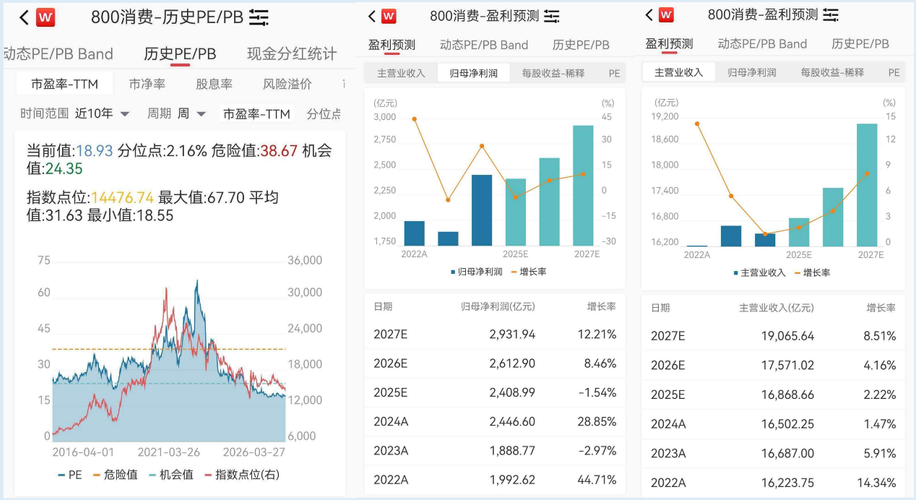This screenshot has height=500, width=916.
Task: Switch to 市净率 sub-tab
Action: point(147,84)
